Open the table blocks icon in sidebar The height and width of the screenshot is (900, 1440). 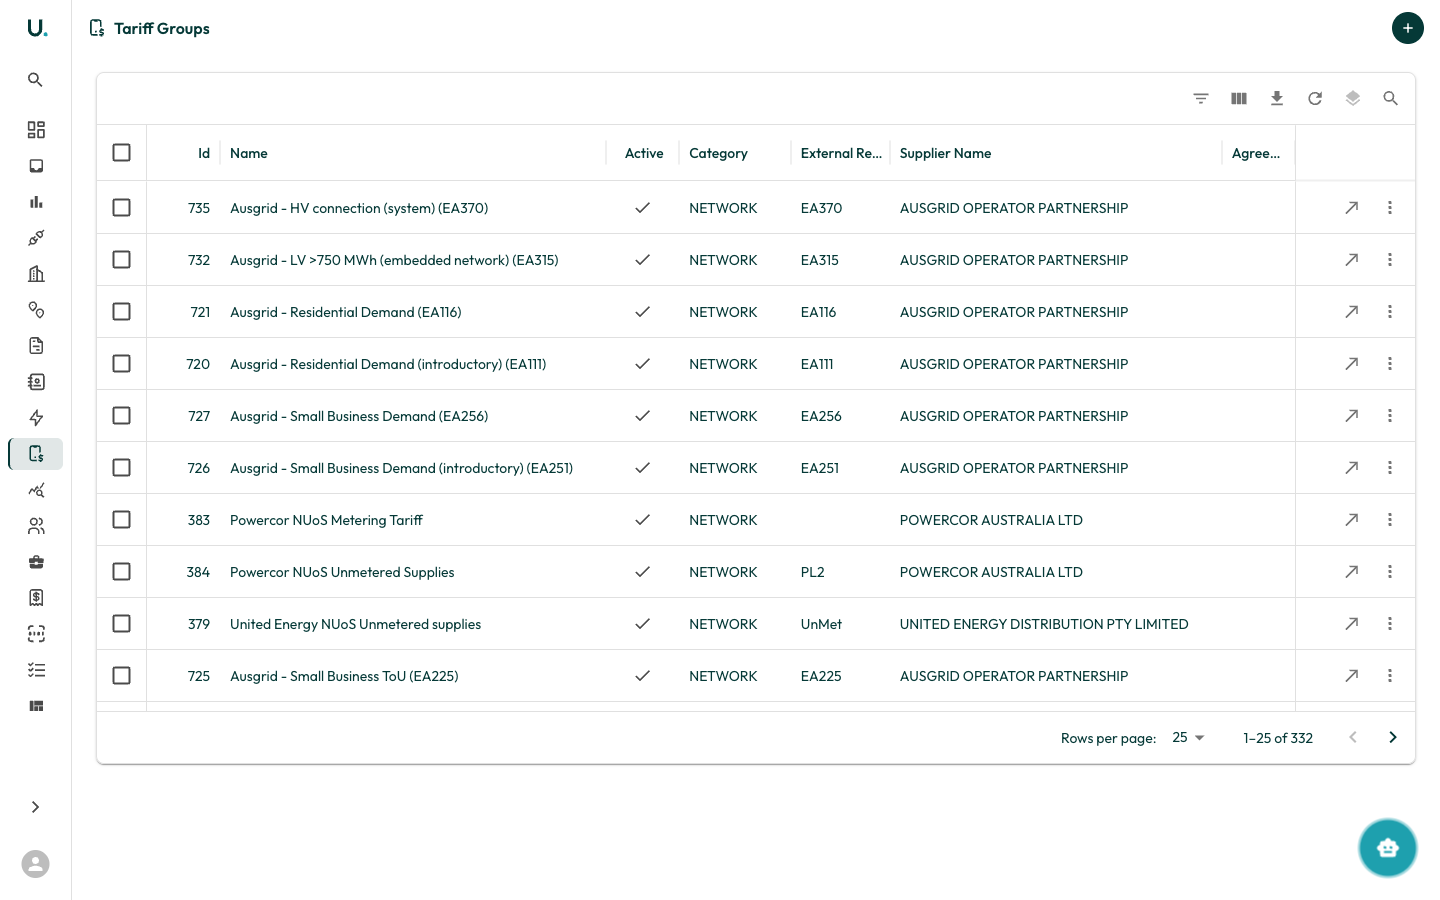(36, 706)
